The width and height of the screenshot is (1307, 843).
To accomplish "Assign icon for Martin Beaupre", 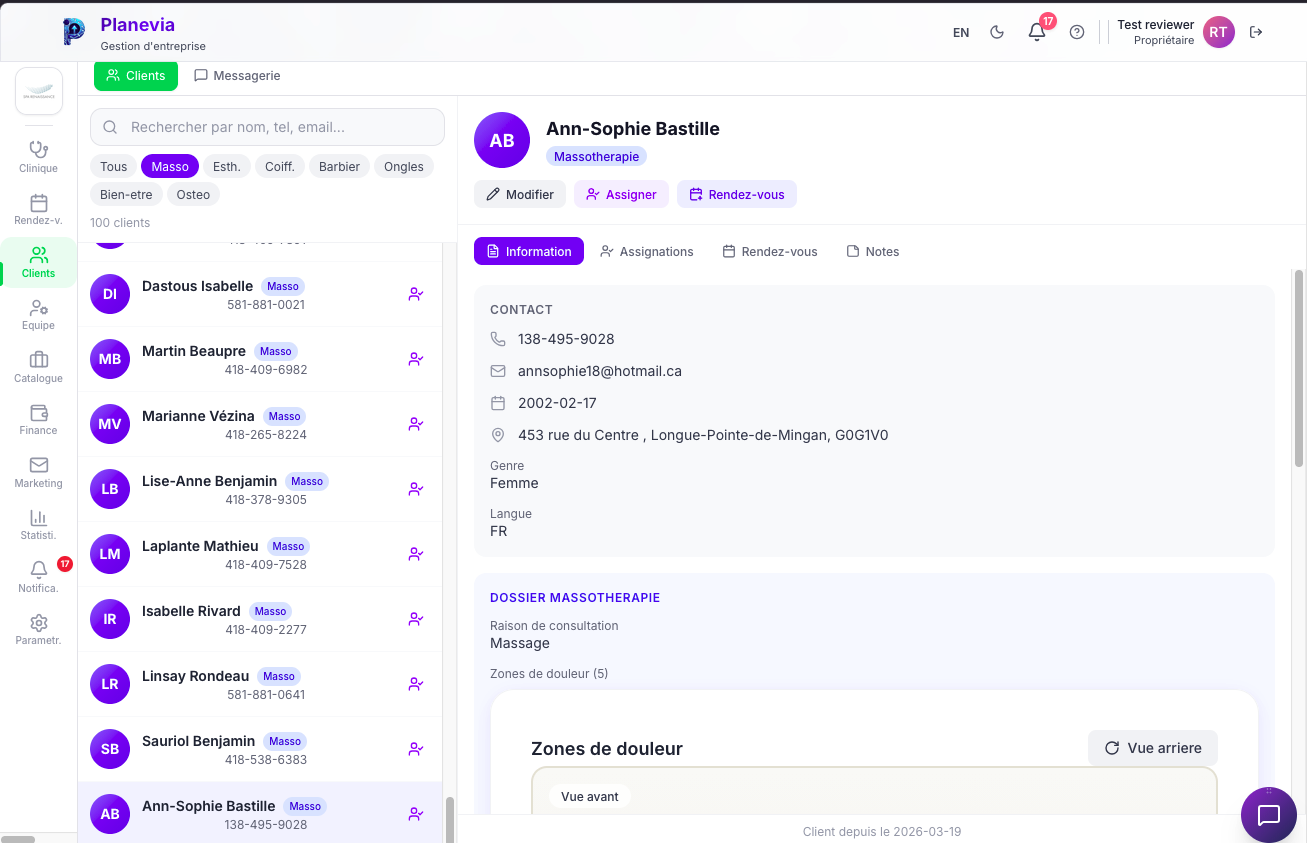I will (x=416, y=359).
